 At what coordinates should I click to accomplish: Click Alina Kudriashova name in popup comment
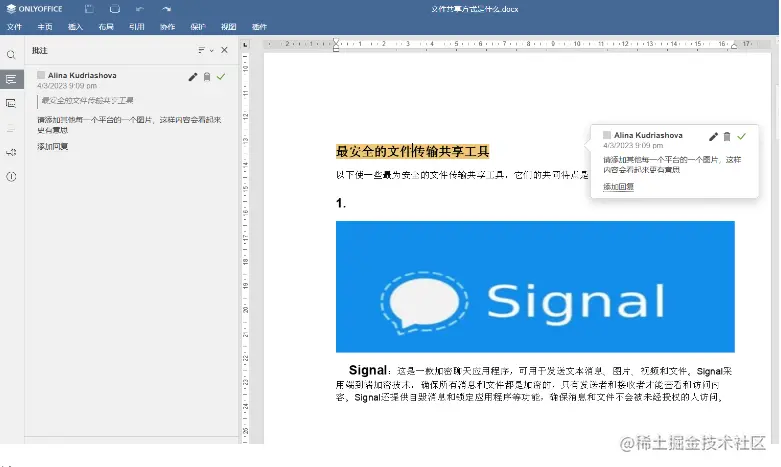coord(648,135)
